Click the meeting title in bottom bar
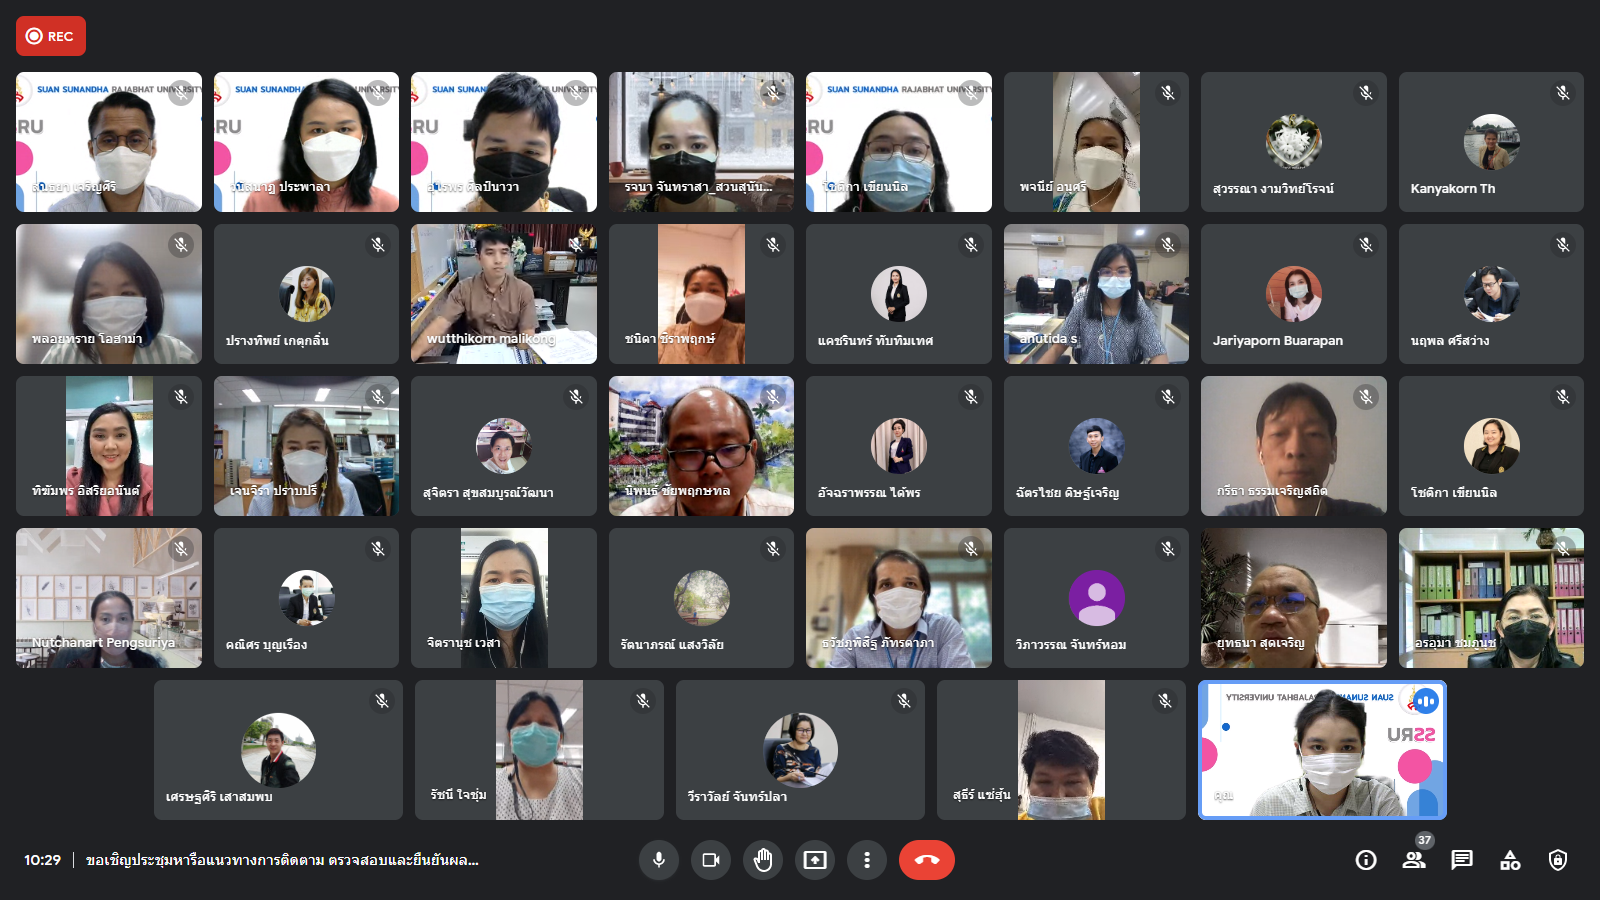This screenshot has height=900, width=1600. [x=282, y=860]
